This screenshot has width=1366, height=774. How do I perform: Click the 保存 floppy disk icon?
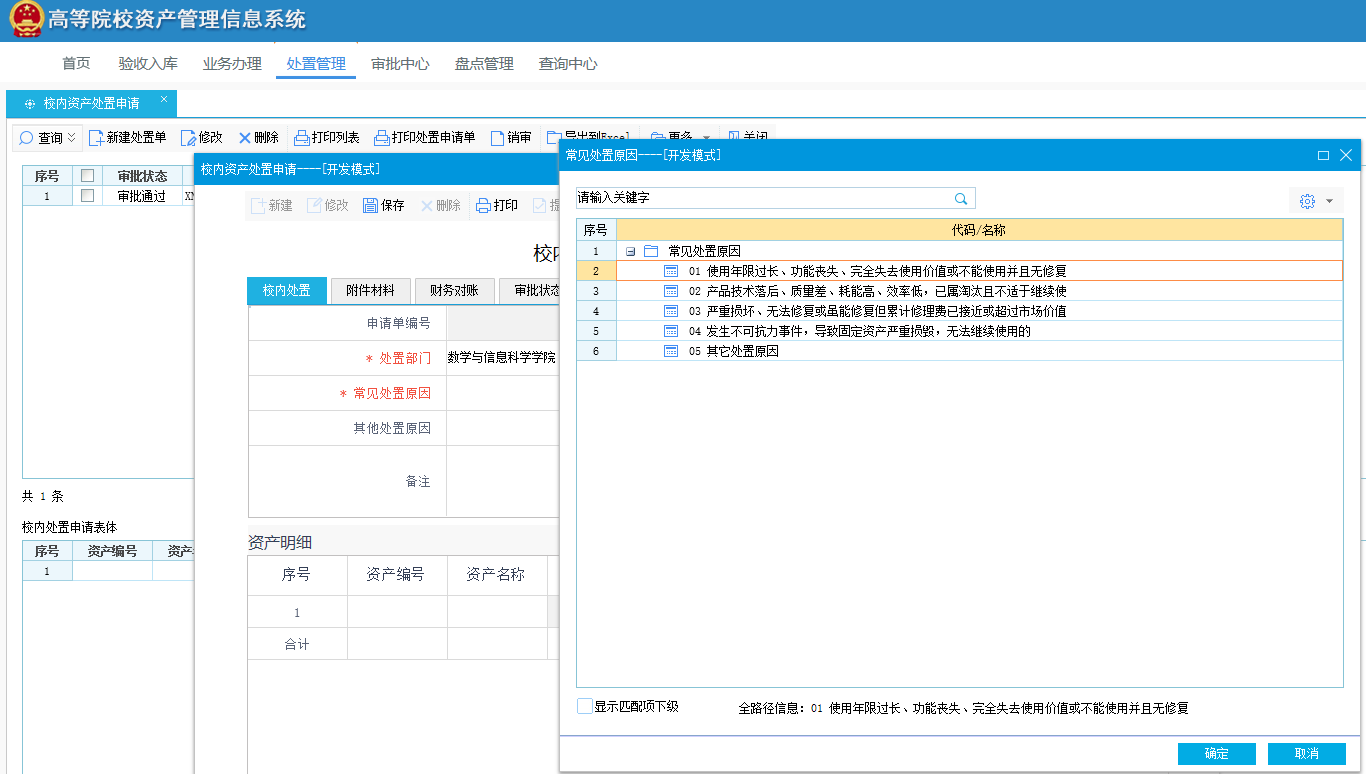point(370,206)
